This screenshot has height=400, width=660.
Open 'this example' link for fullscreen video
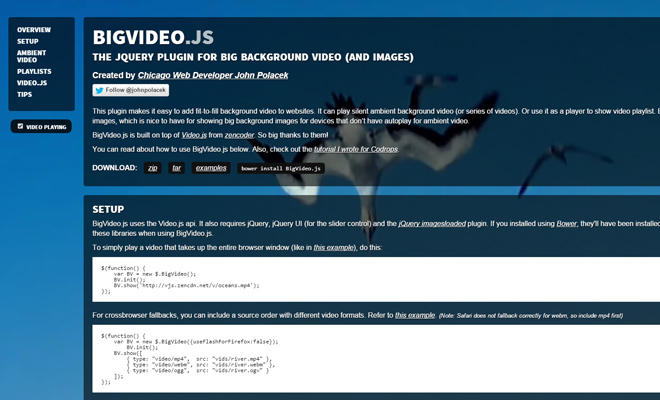(334, 248)
